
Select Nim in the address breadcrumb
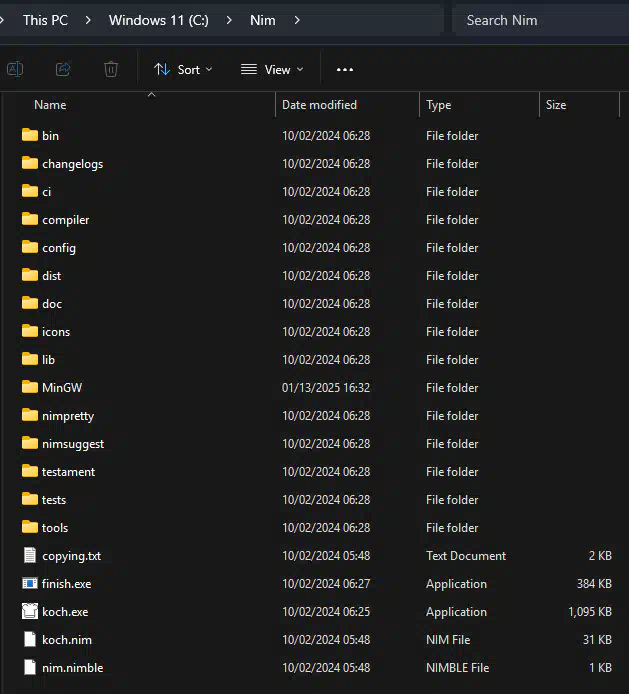[x=262, y=20]
